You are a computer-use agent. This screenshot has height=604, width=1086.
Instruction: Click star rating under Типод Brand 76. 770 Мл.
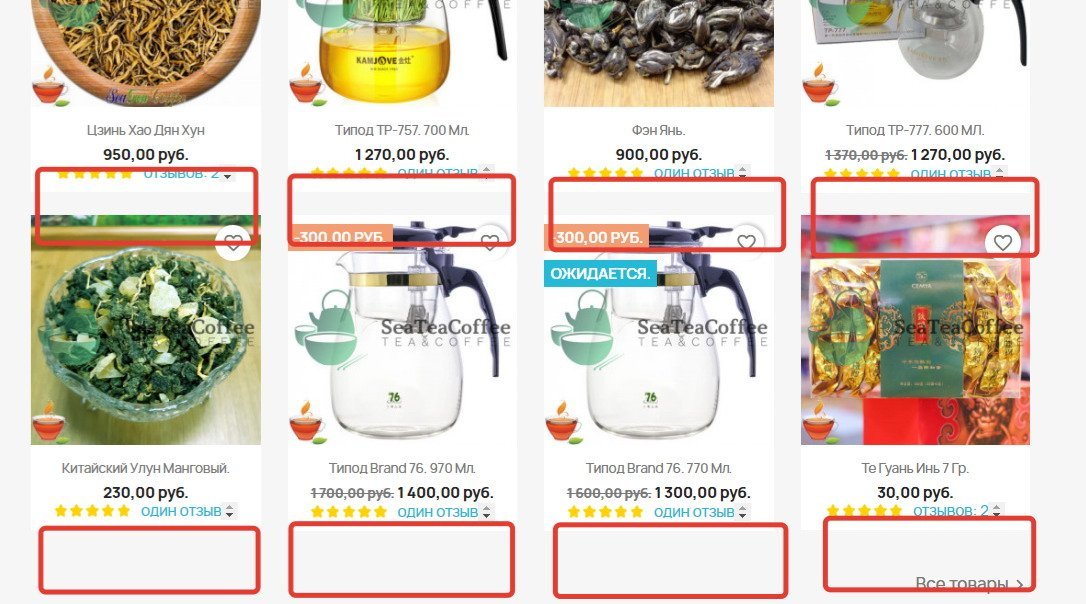(x=605, y=512)
